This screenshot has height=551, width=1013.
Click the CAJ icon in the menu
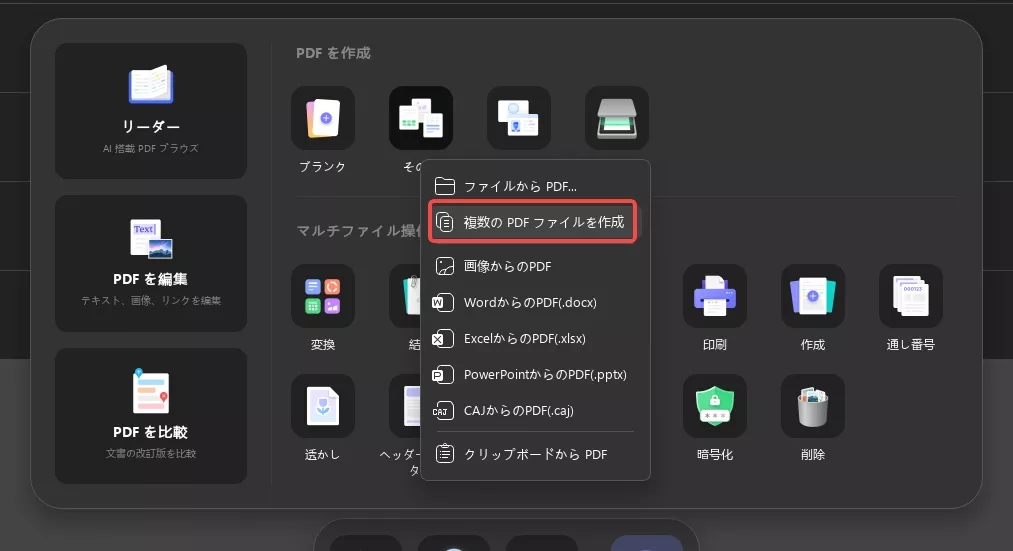(x=443, y=411)
